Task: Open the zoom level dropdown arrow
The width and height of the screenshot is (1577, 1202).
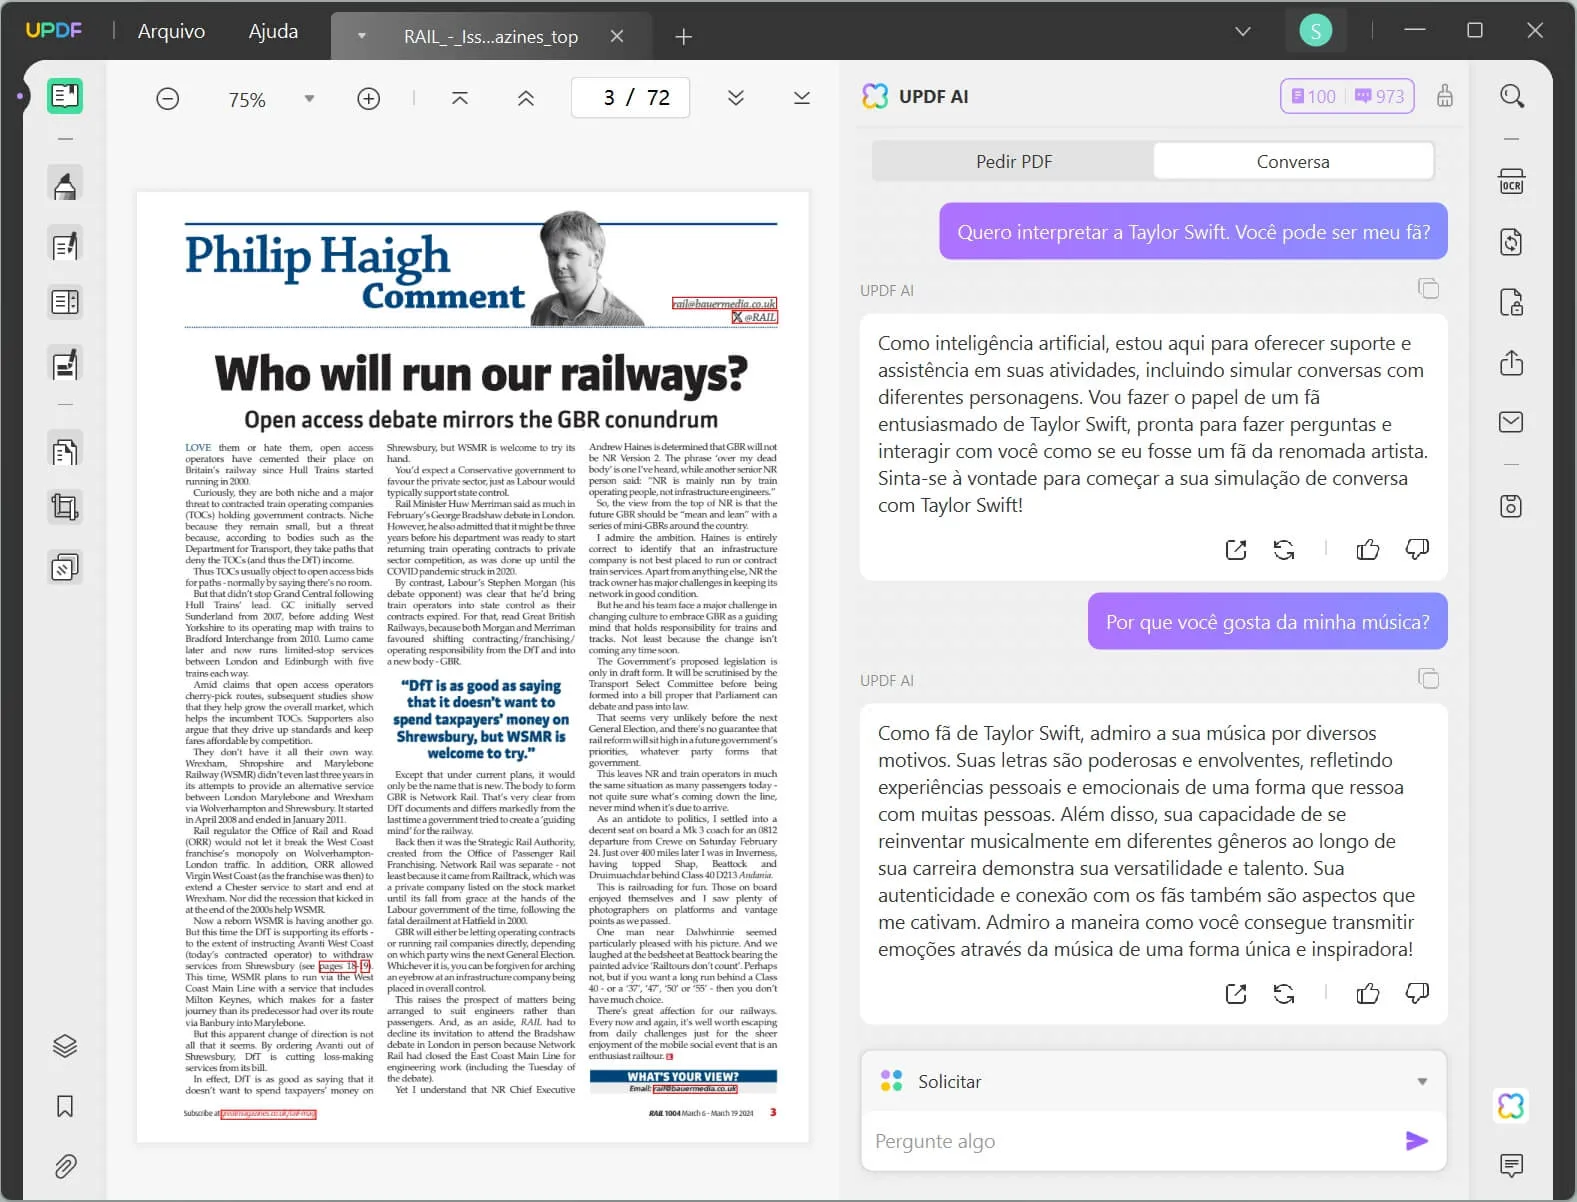Action: [309, 99]
